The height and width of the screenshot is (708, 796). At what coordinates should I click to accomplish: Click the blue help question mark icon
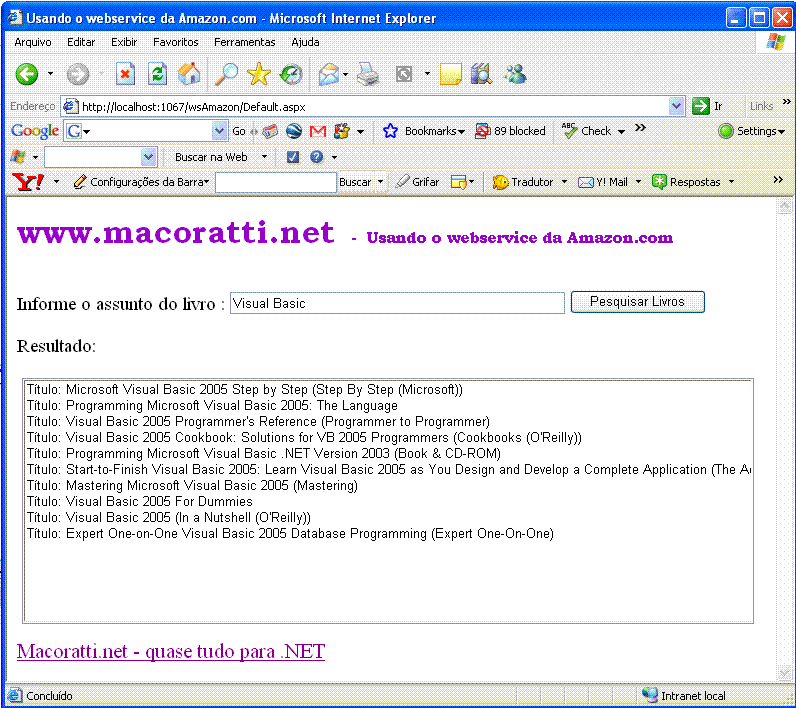coord(316,157)
